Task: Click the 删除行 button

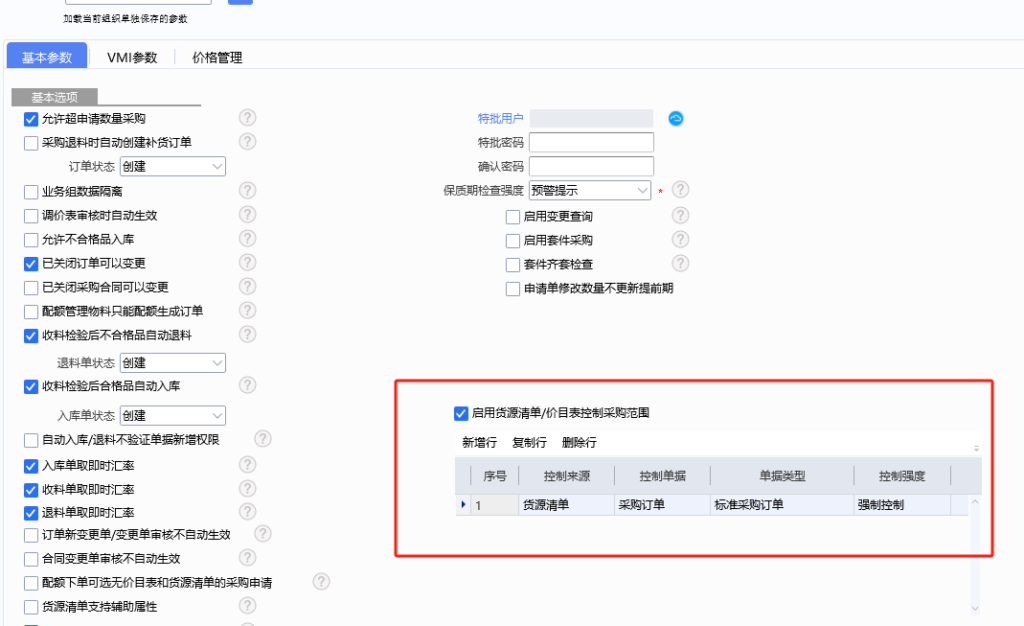Action: coord(579,442)
